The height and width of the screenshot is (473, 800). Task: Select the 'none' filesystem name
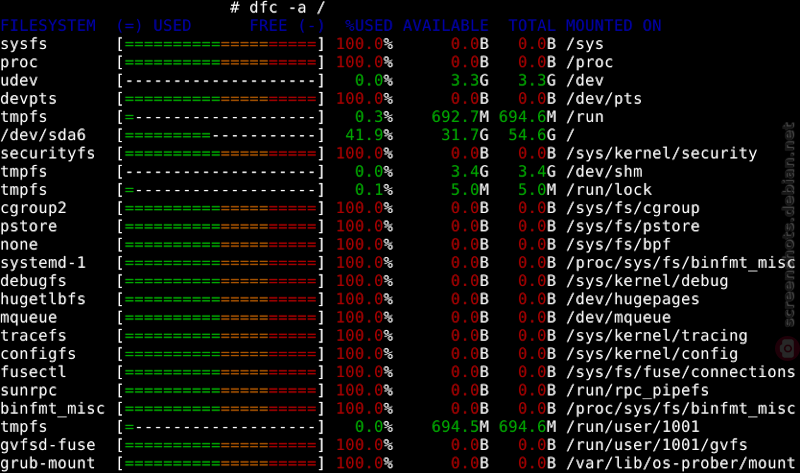[x=19, y=245]
